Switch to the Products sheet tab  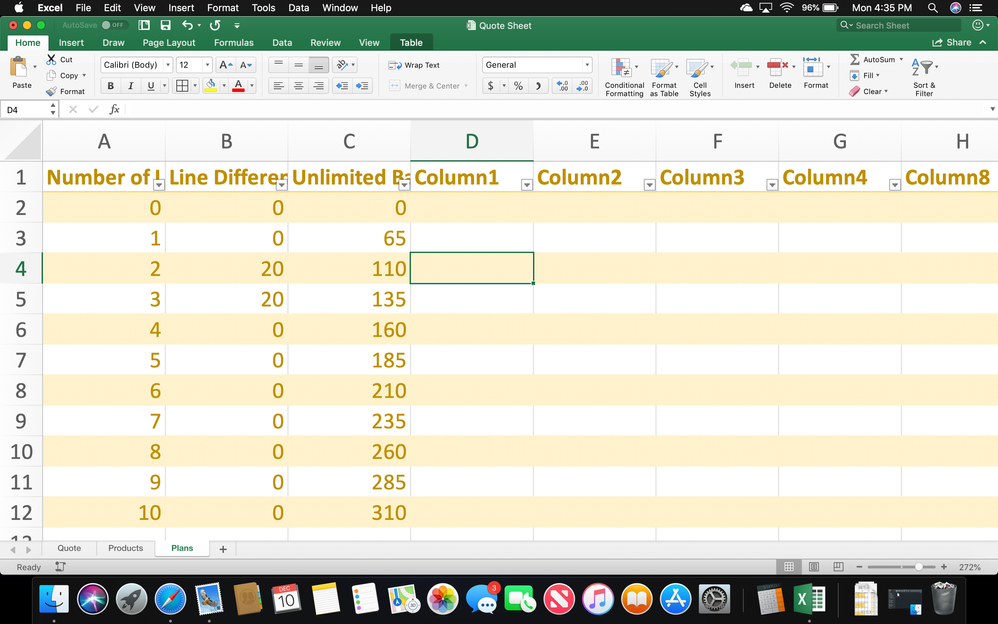[125, 548]
